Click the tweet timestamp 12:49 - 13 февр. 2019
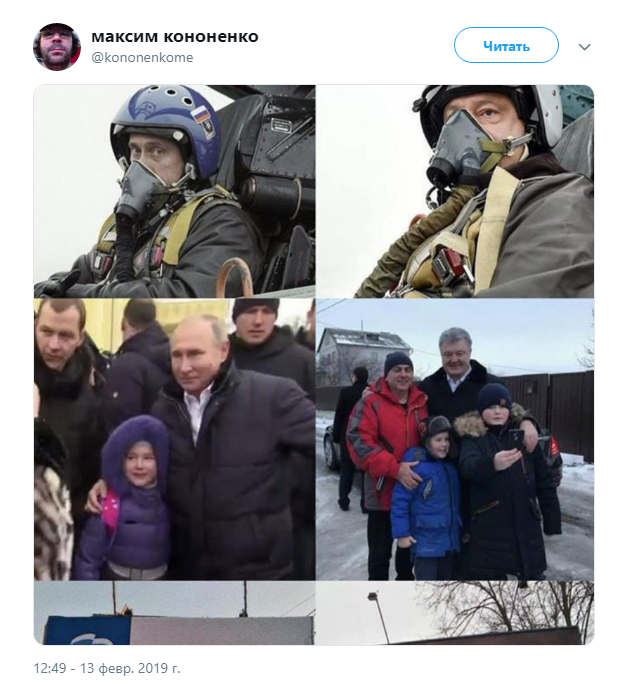Viewport: 626px width, 684px height. (107, 668)
